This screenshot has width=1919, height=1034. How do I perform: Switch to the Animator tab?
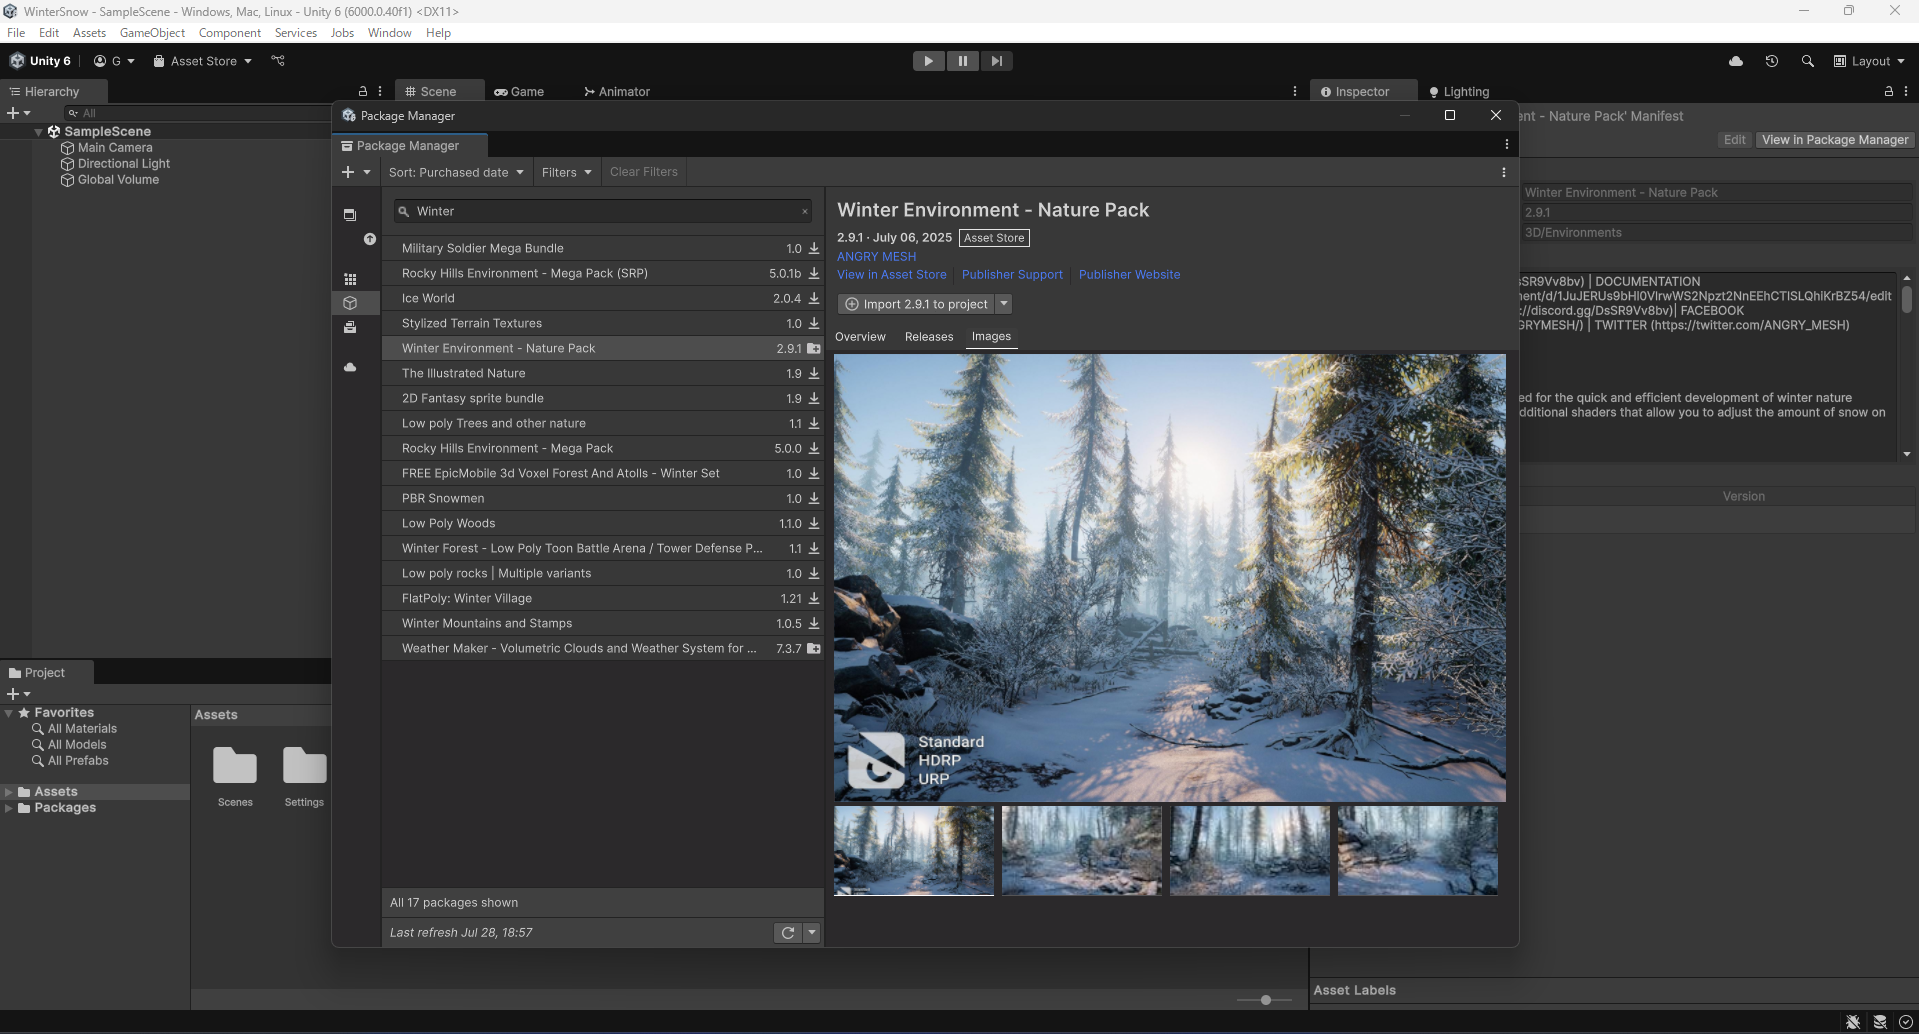tap(617, 91)
